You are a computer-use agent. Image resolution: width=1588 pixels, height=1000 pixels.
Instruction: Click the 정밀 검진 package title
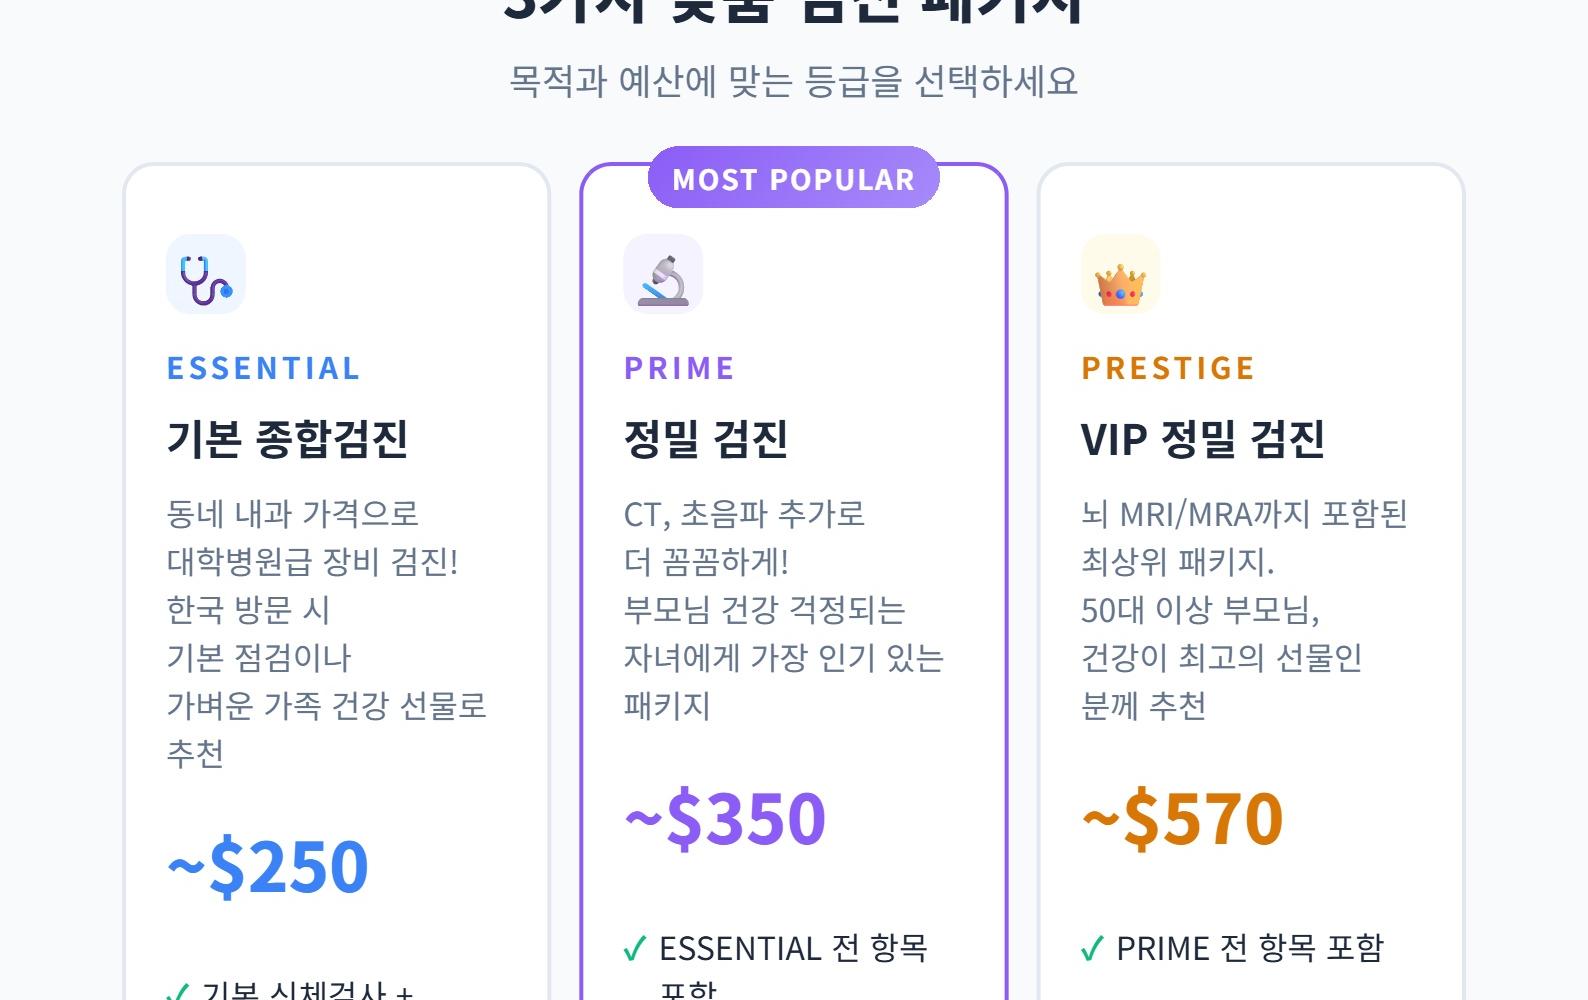pos(706,438)
